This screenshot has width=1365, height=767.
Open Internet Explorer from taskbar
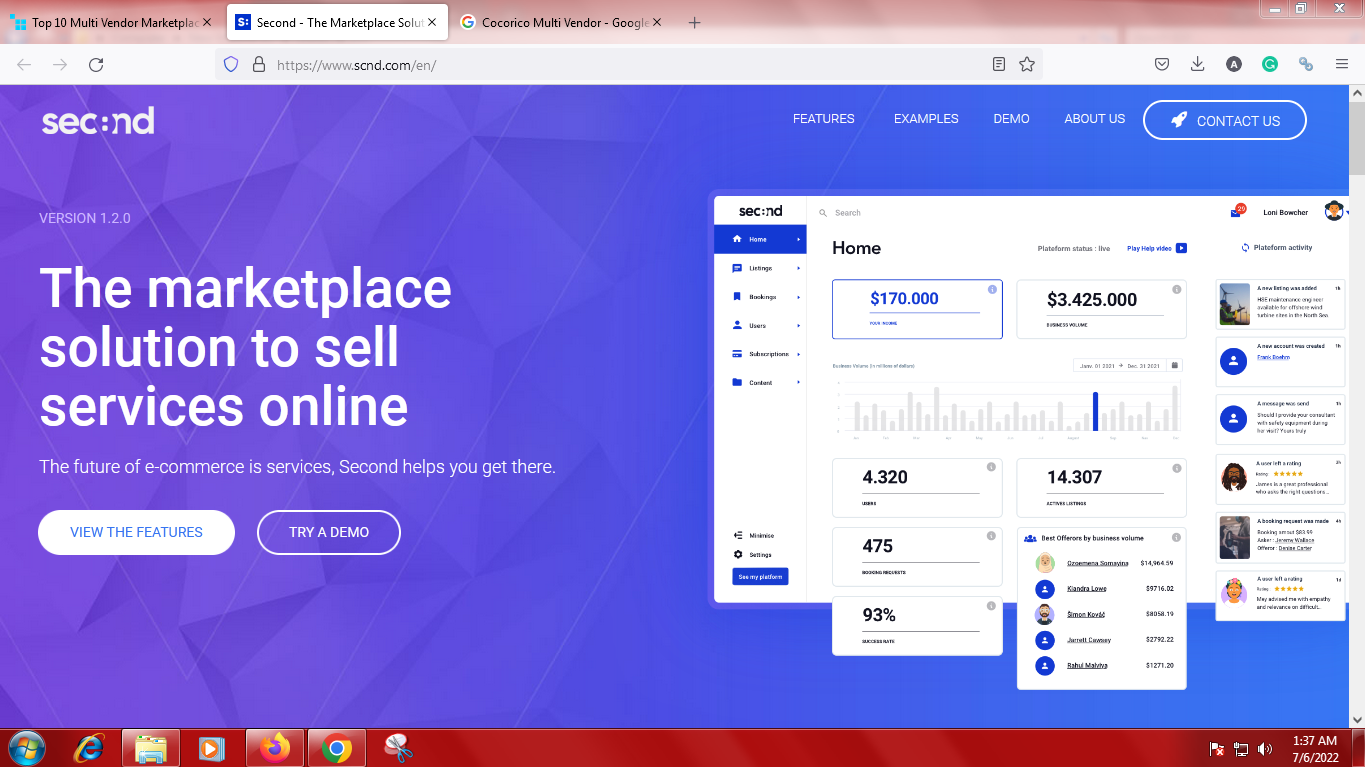coord(91,748)
